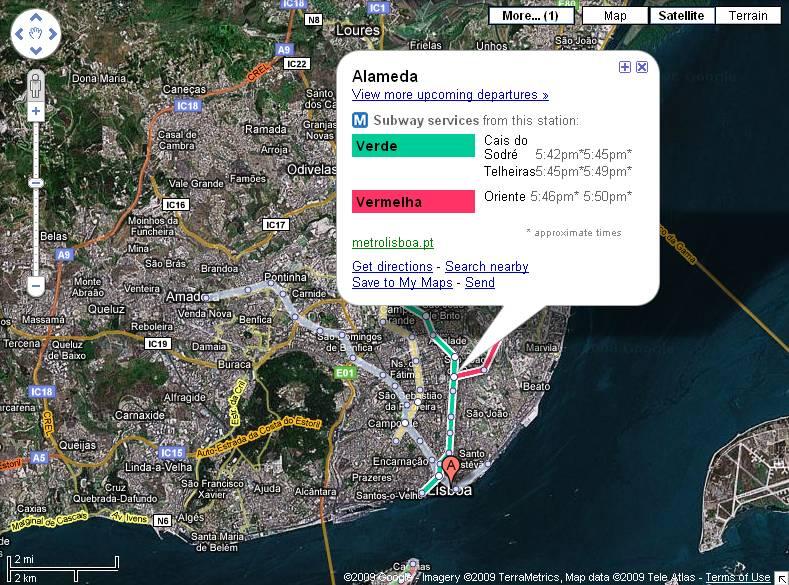Click the N6 road shield

click(x=162, y=521)
